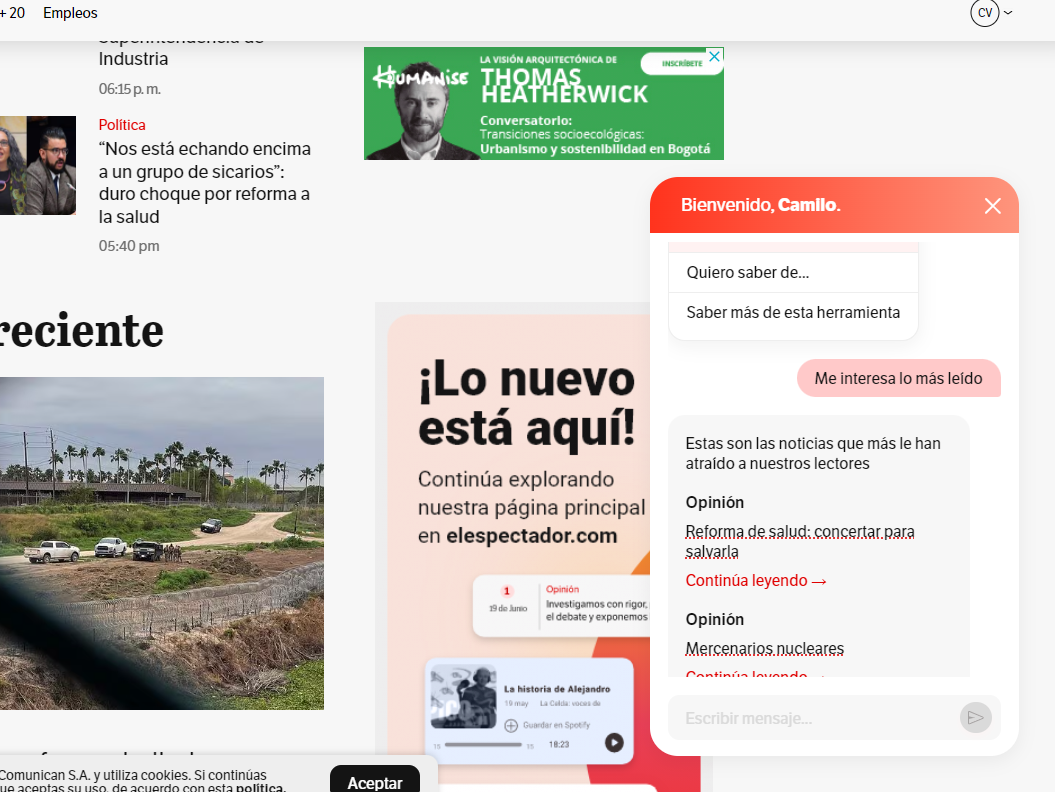Open the grupo de sicarios headline
This screenshot has width=1055, height=792.
[205, 182]
